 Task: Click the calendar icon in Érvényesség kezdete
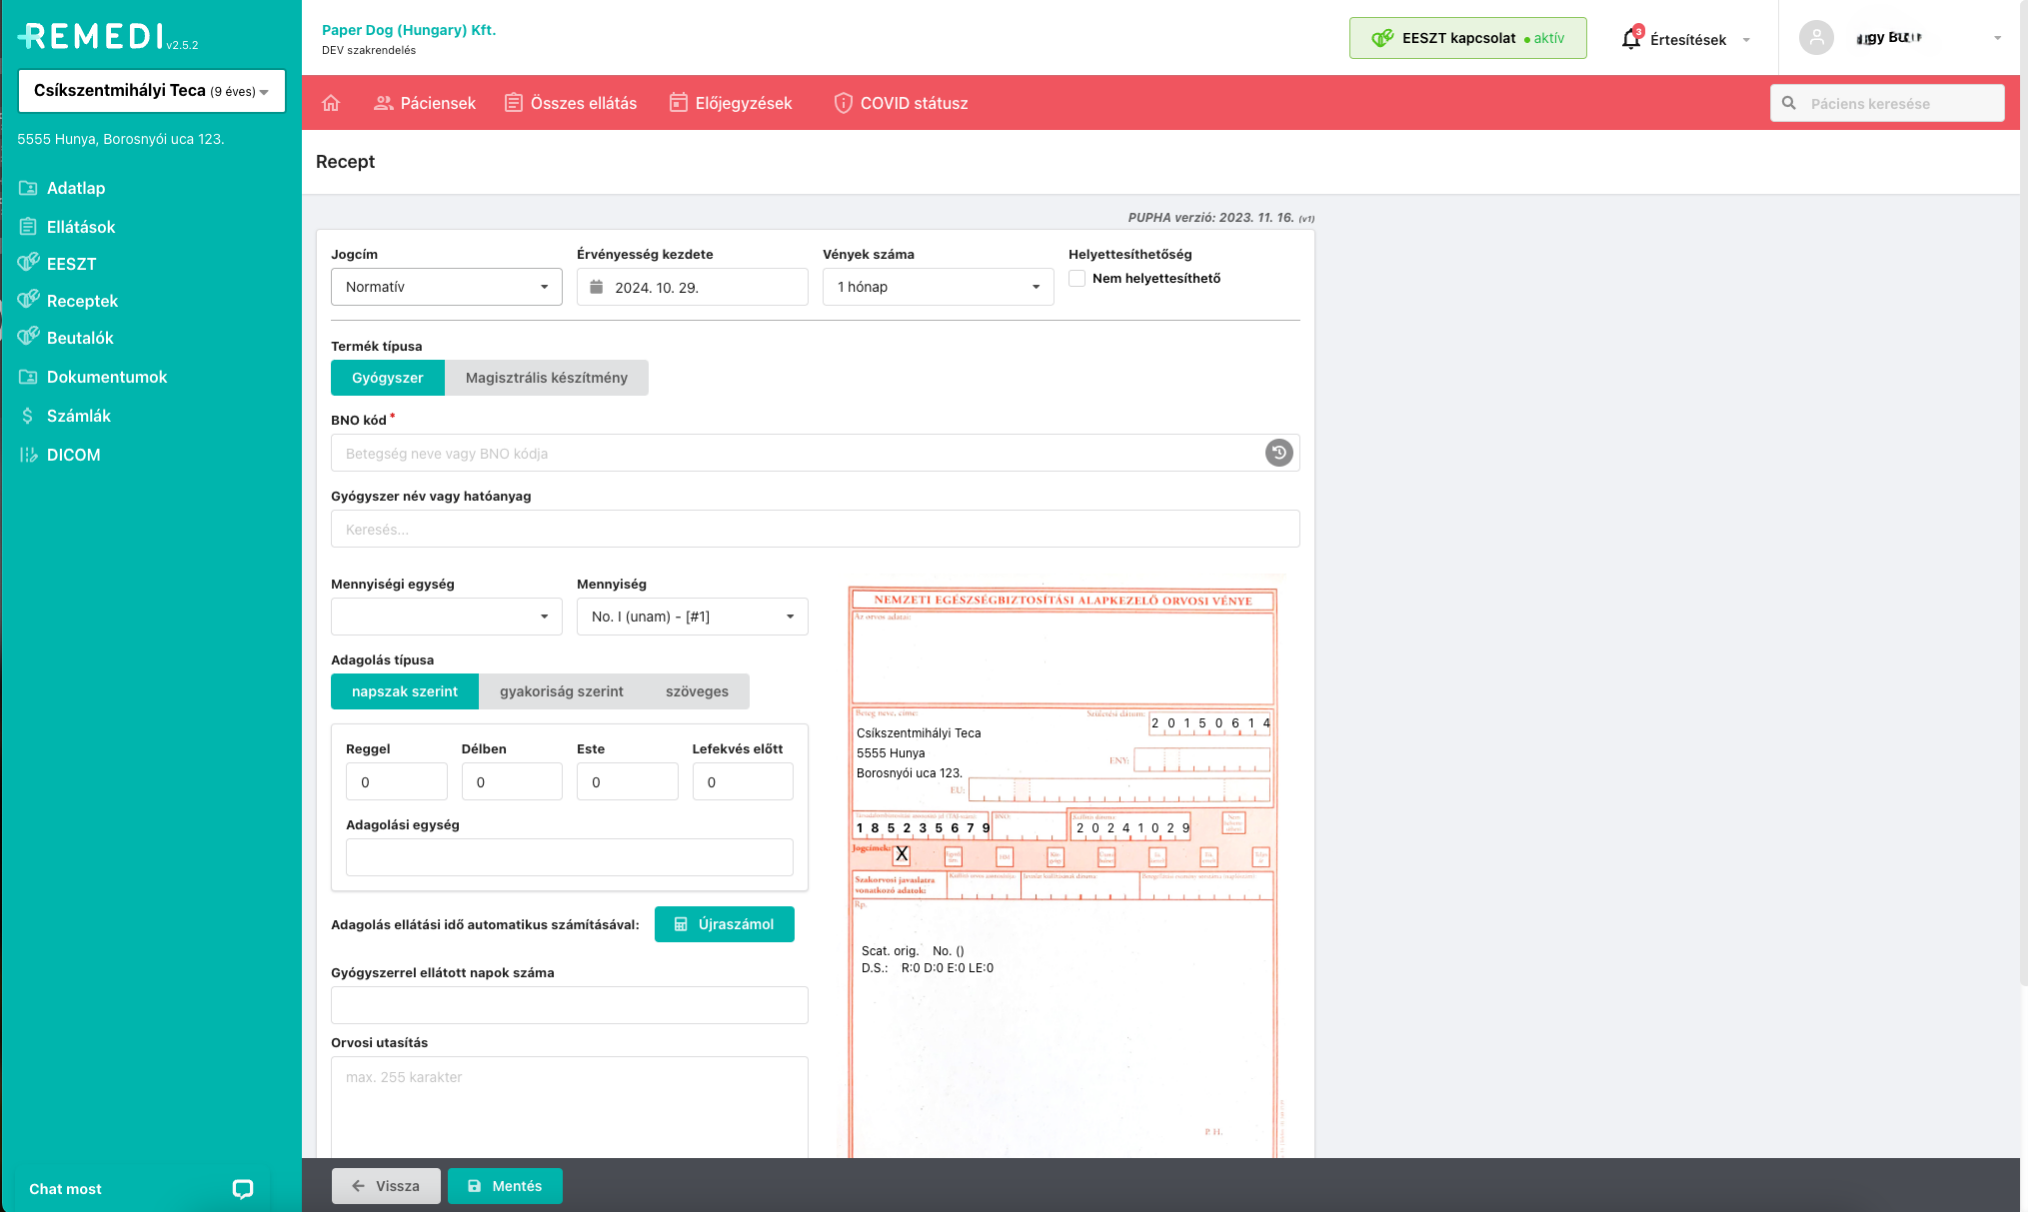pyautogui.click(x=596, y=287)
